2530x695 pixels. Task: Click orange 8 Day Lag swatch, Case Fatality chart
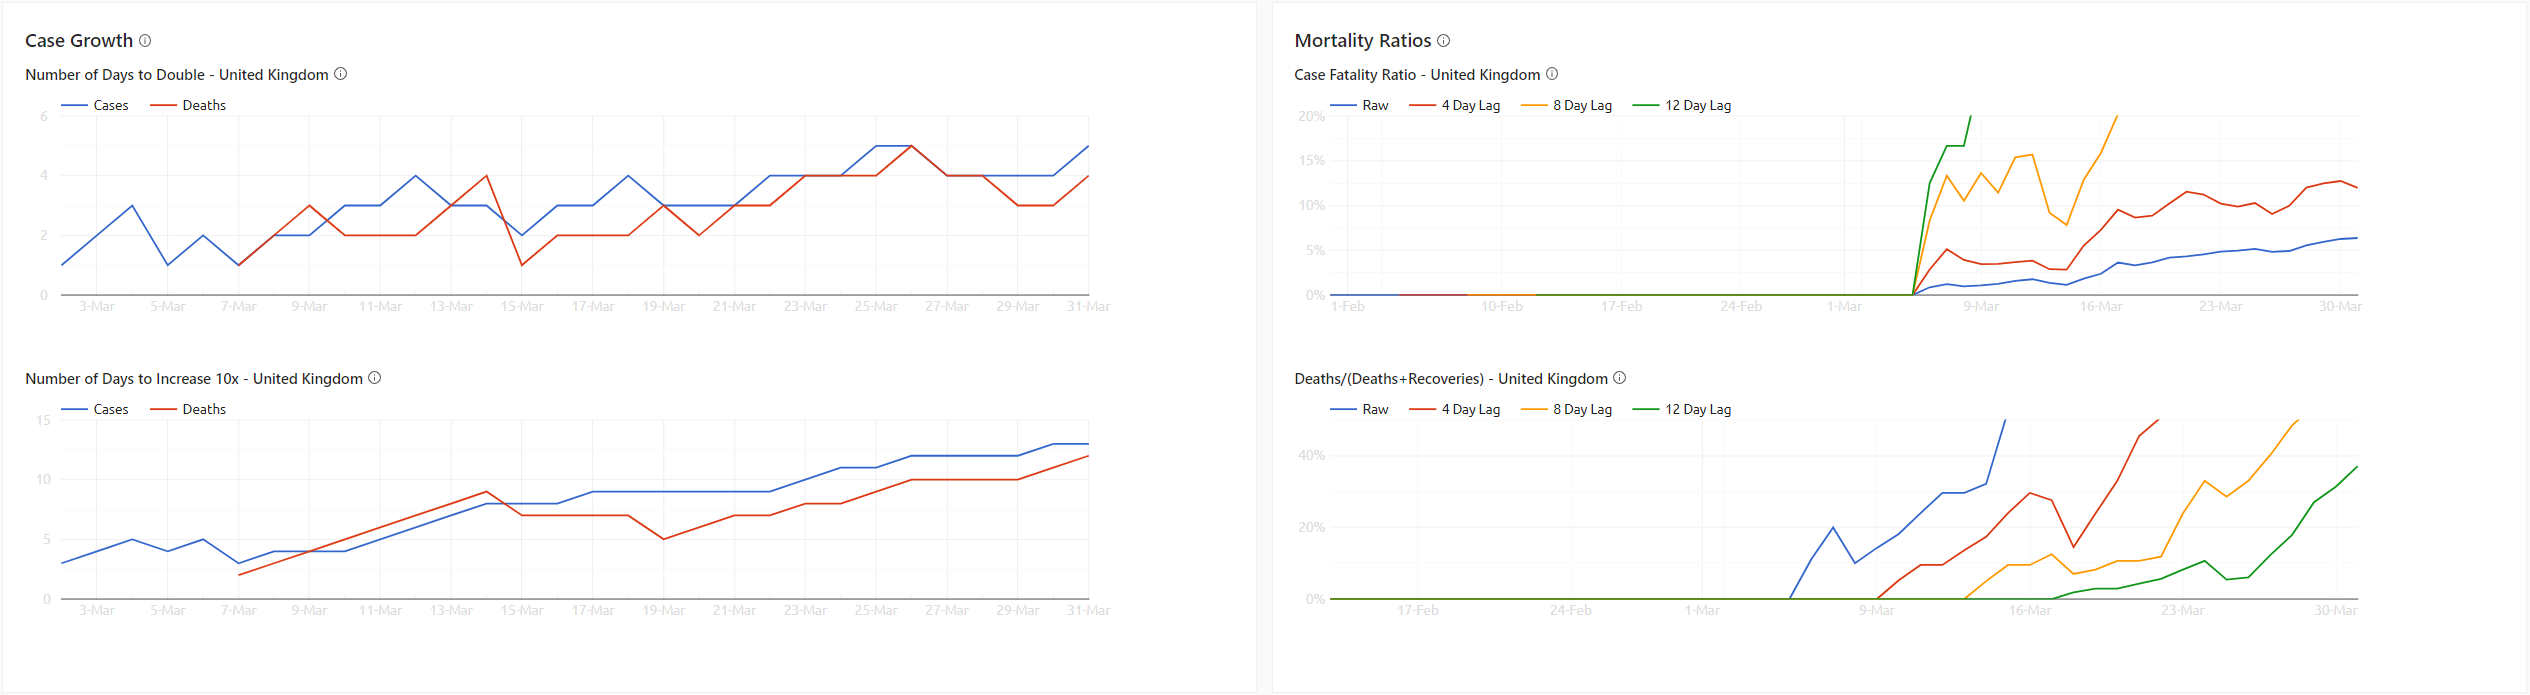pyautogui.click(x=1533, y=106)
